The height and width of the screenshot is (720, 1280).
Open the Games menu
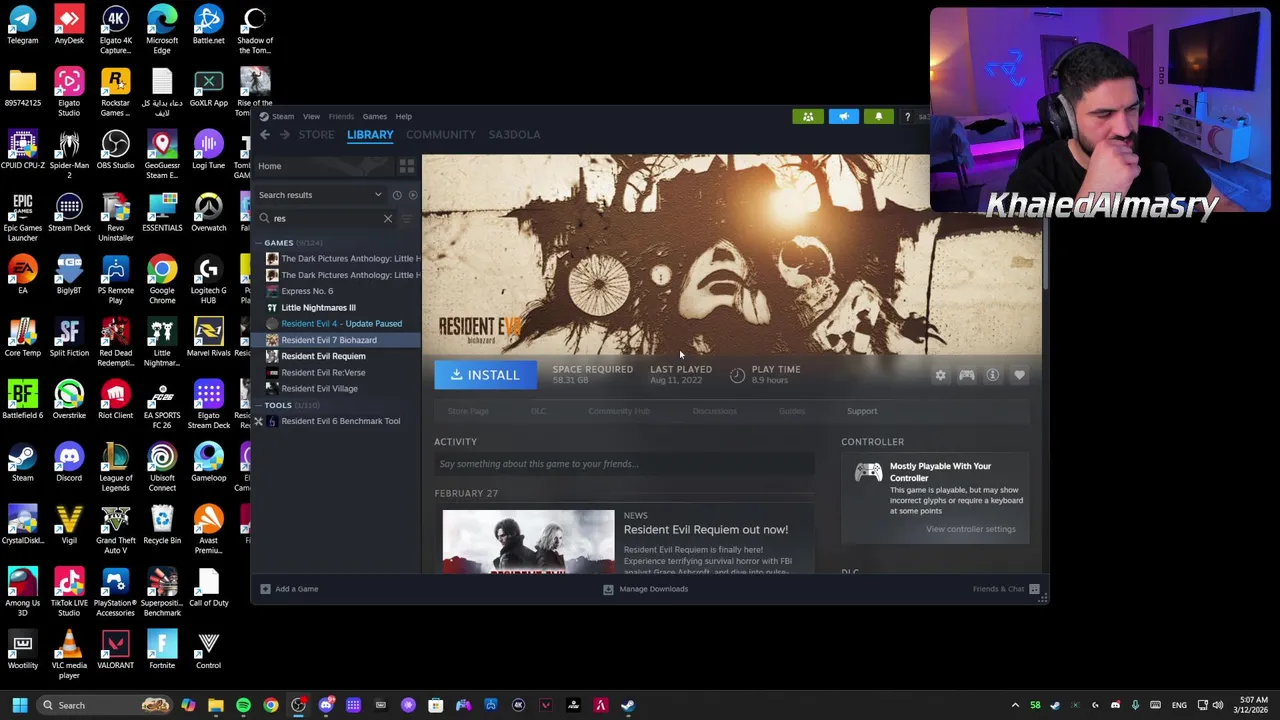coord(374,116)
